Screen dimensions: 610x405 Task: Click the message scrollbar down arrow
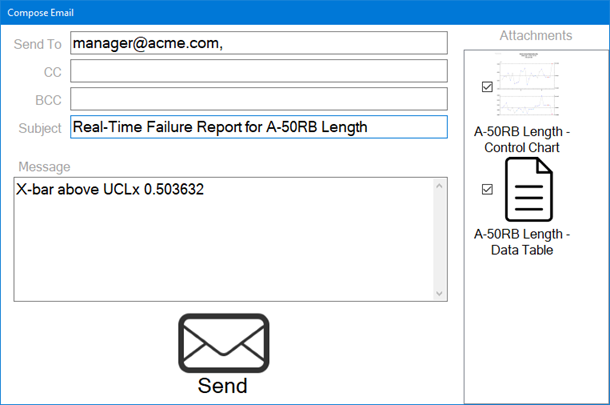pyautogui.click(x=438, y=293)
